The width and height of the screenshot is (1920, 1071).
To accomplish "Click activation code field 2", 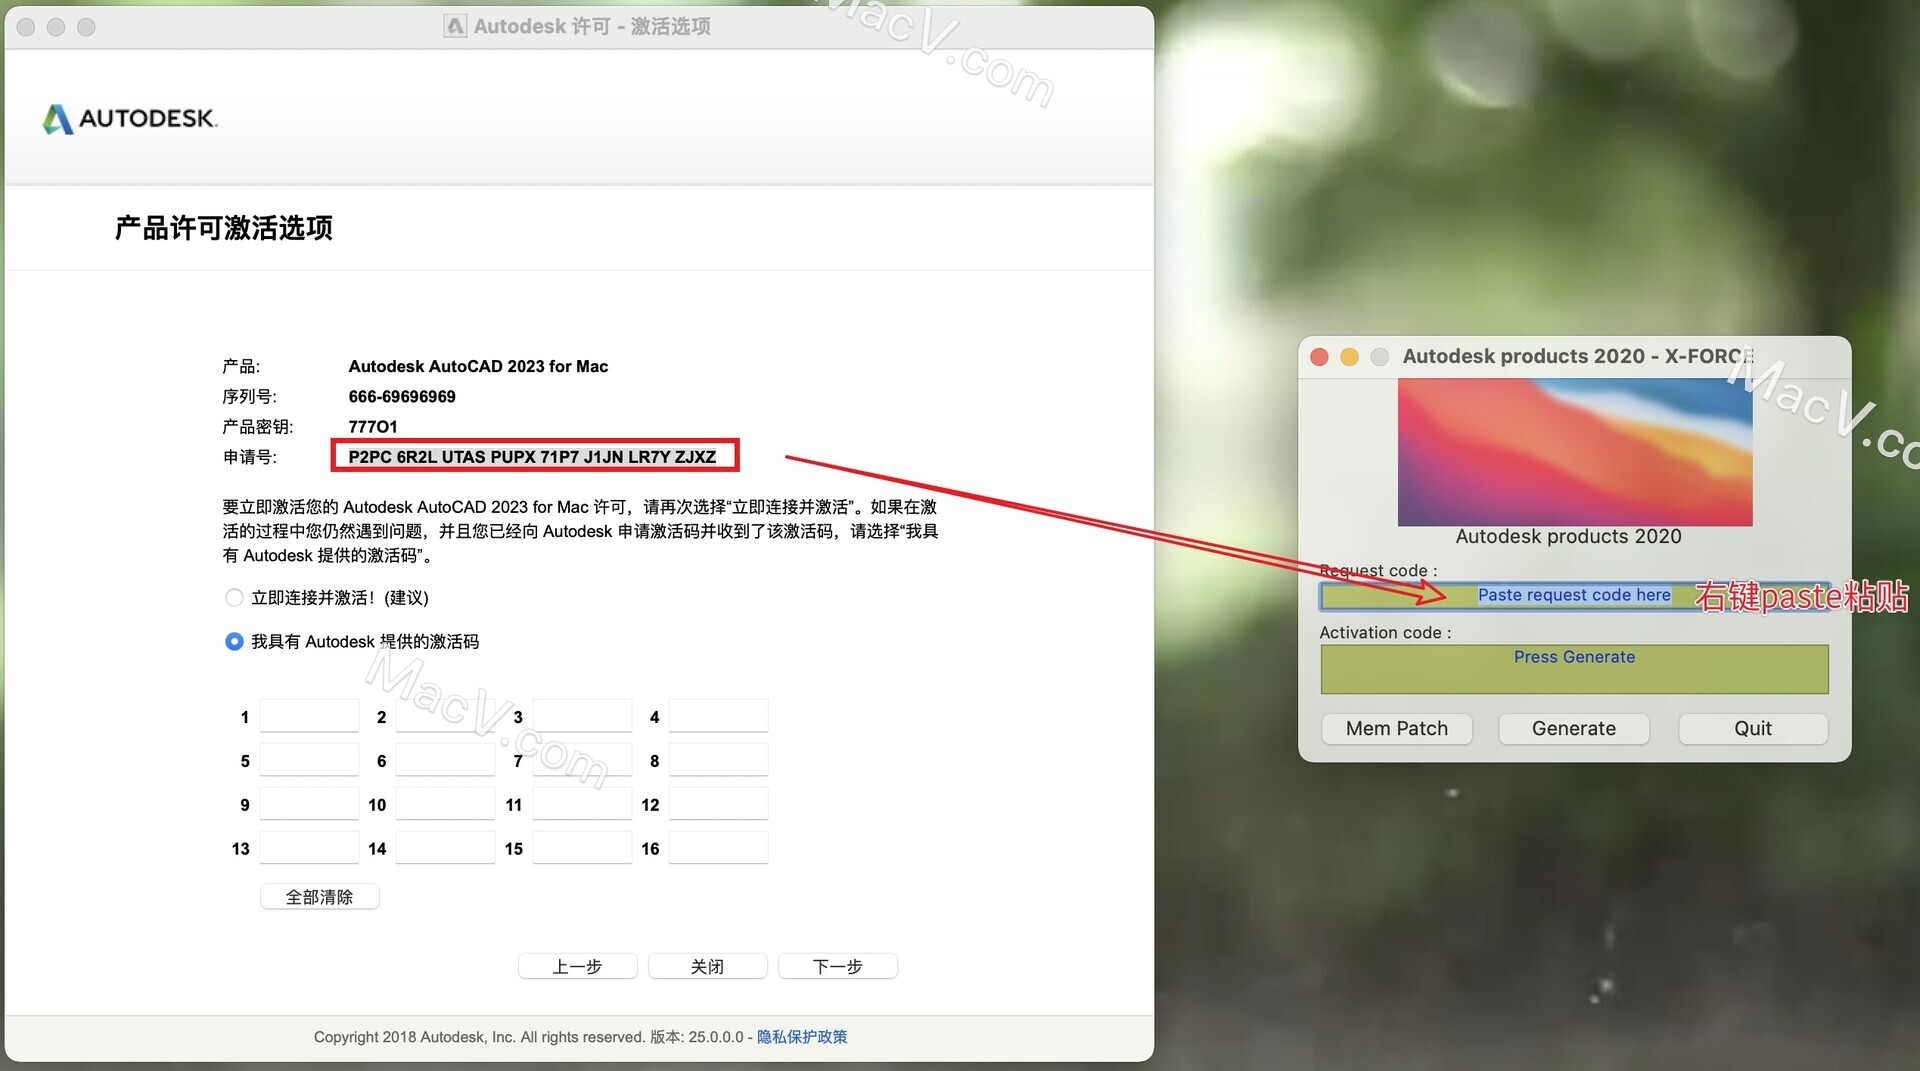I will [x=446, y=717].
